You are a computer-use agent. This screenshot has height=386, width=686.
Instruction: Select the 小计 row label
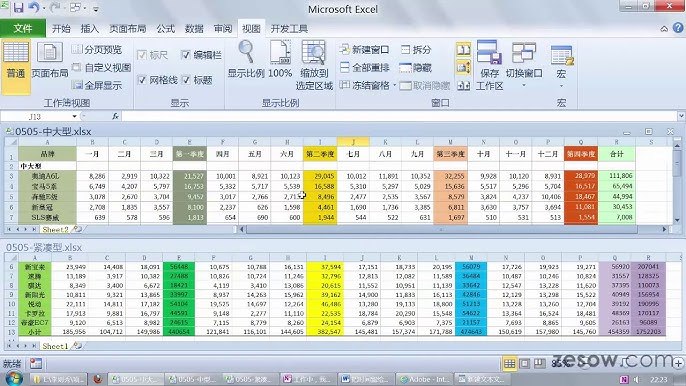(35, 332)
